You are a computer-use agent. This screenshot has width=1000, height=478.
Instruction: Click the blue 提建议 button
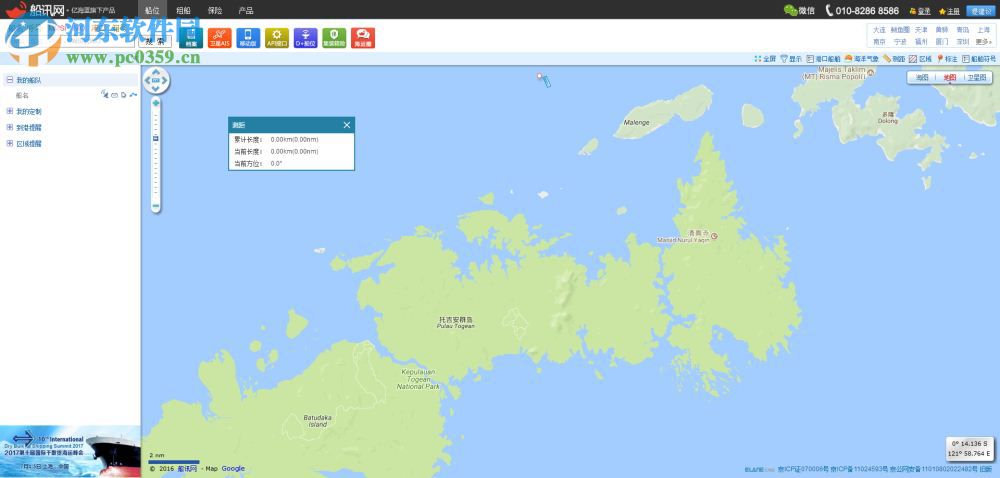pos(980,11)
